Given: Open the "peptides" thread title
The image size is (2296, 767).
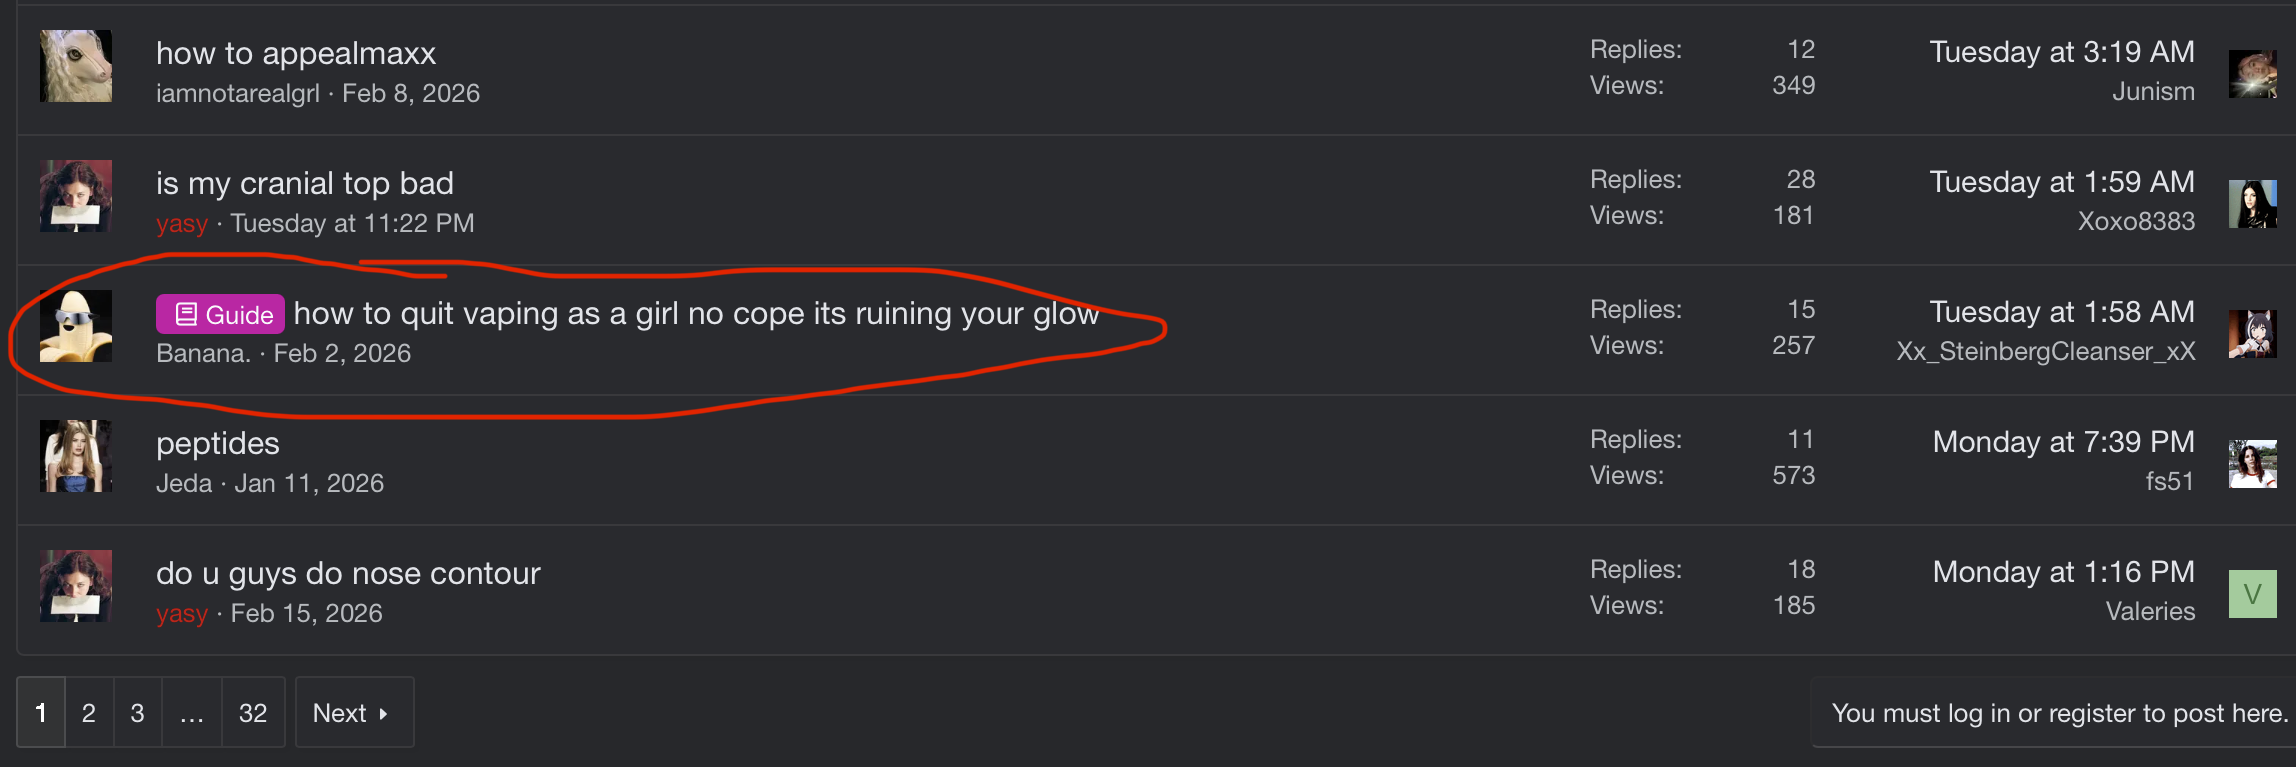Looking at the screenshot, I should click(x=218, y=443).
